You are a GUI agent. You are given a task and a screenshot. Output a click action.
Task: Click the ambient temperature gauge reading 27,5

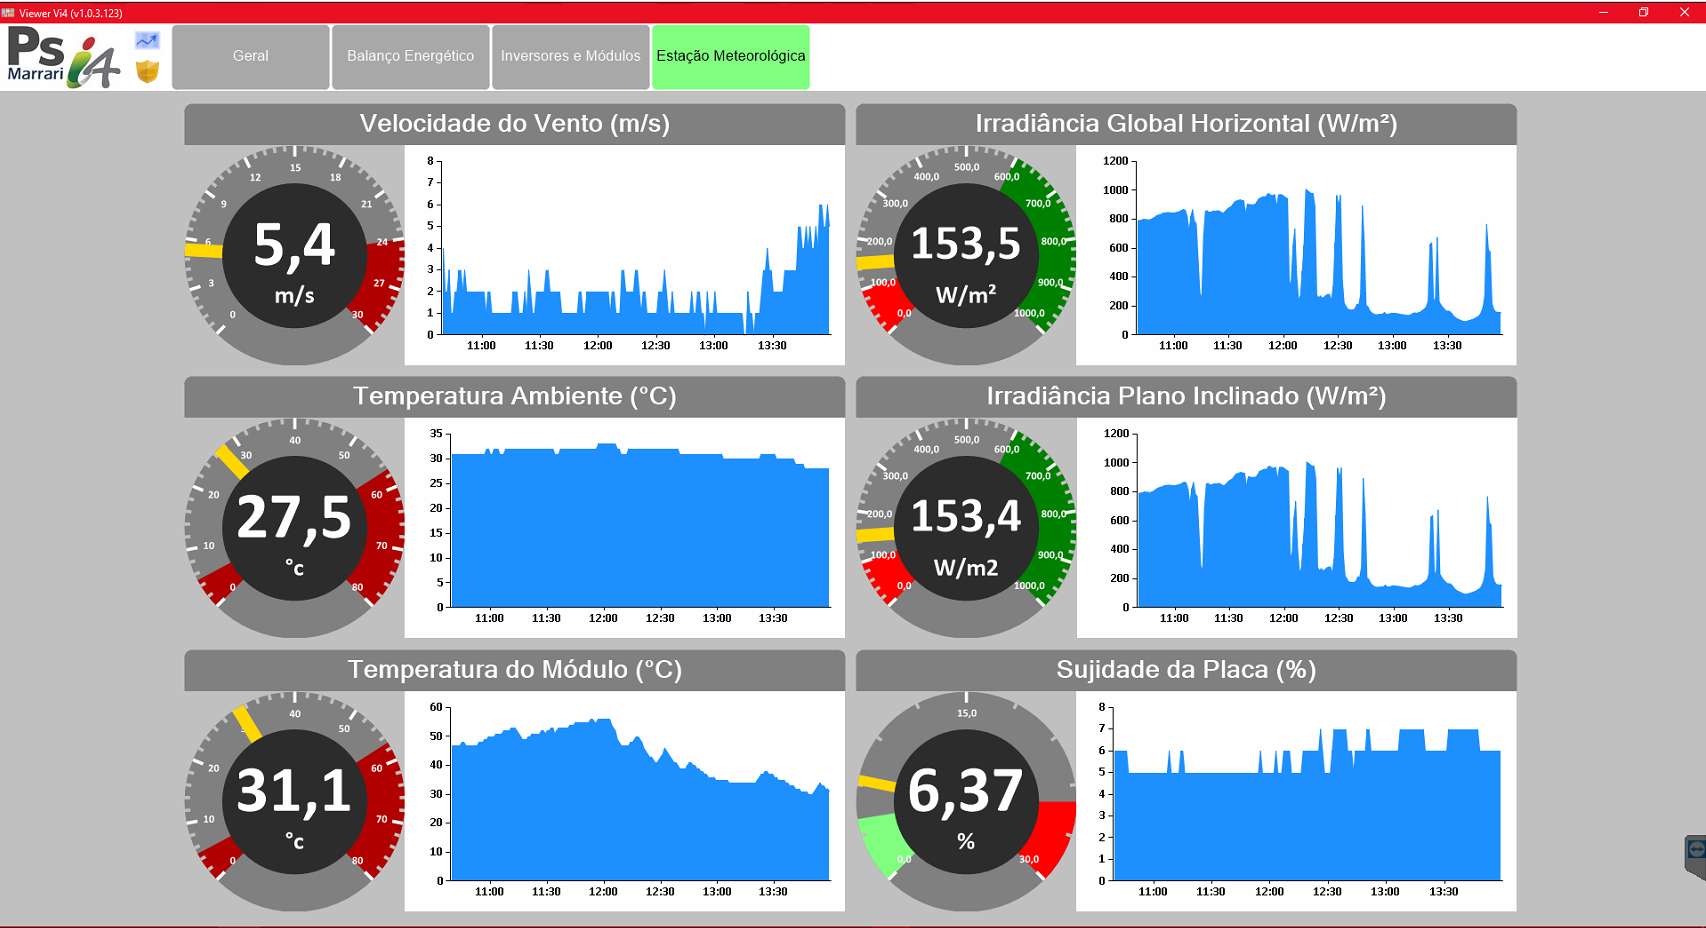click(x=294, y=528)
